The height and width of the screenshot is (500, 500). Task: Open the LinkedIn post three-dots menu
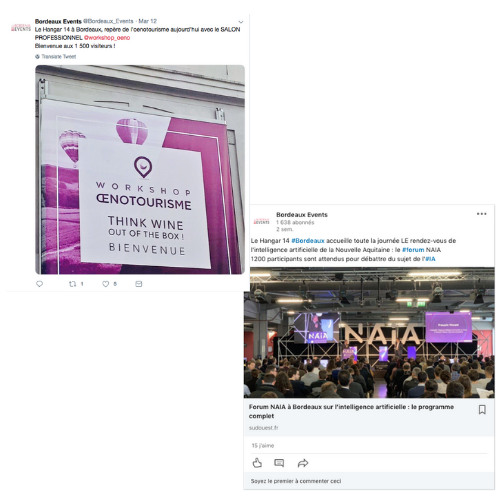coord(481,214)
